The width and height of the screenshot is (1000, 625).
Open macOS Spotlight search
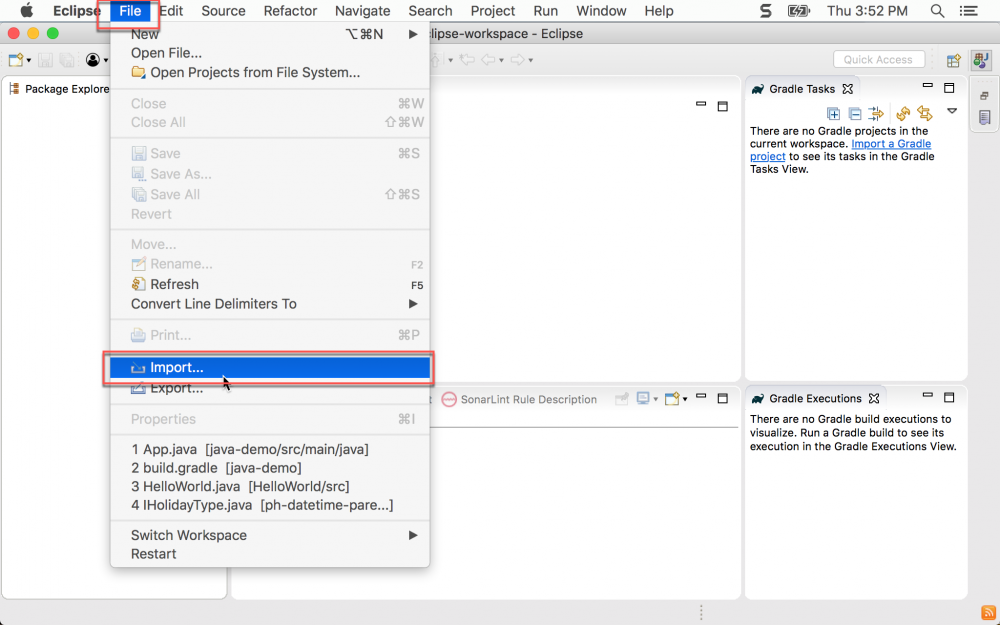pyautogui.click(x=937, y=11)
